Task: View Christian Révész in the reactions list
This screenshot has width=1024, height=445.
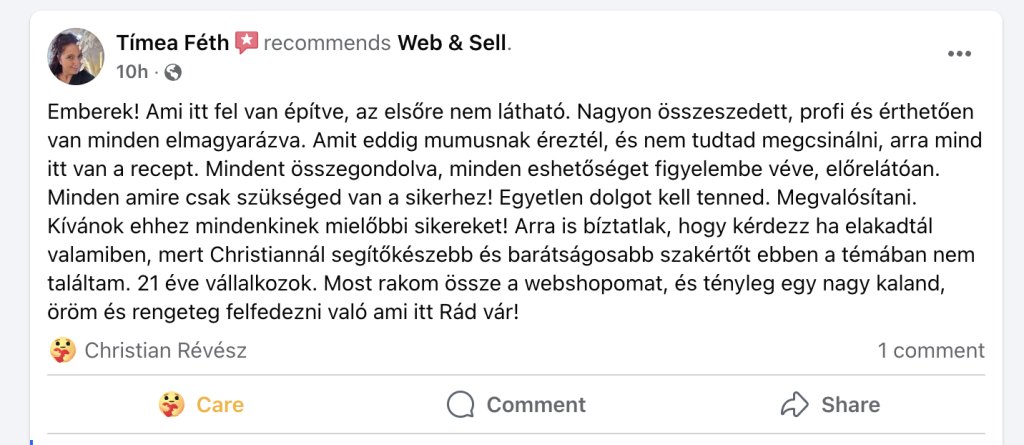Action: [166, 351]
